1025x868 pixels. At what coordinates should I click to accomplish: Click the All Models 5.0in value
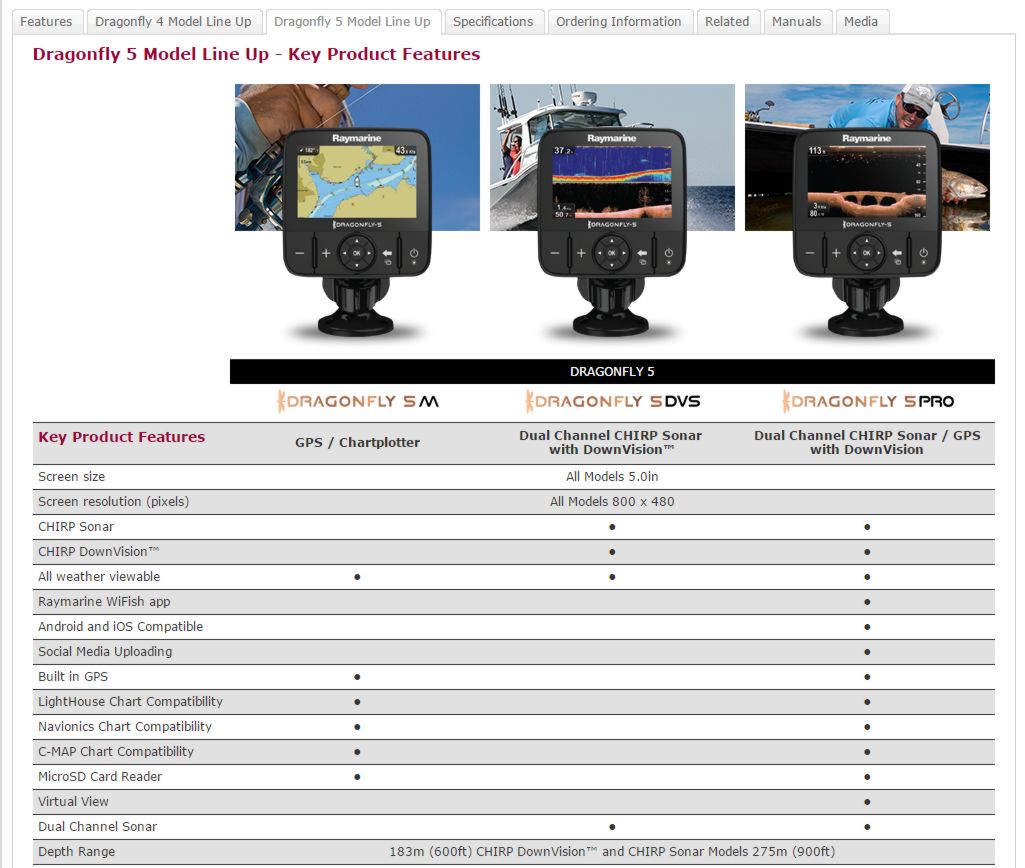coord(612,476)
